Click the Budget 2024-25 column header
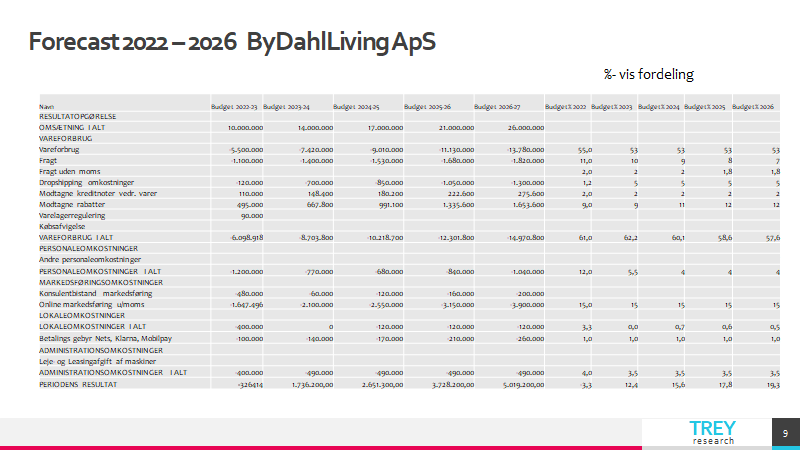This screenshot has width=800, height=450. click(355, 106)
